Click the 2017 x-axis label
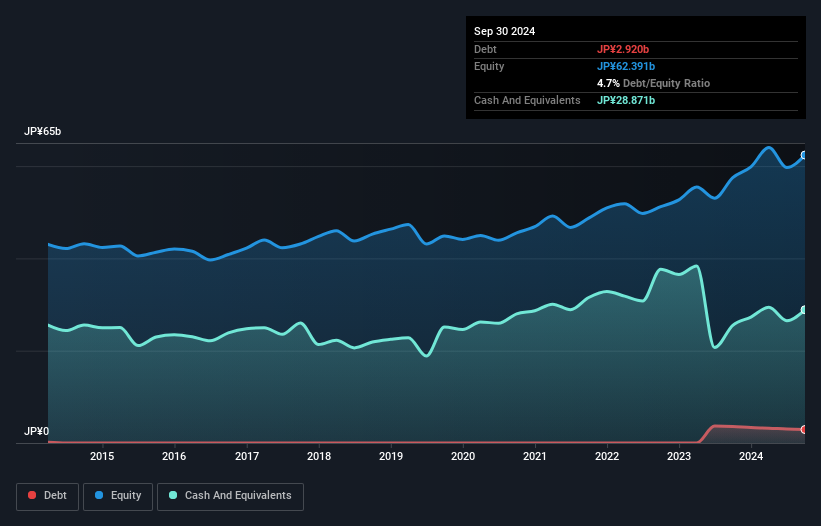This screenshot has height=526, width=821. (247, 456)
